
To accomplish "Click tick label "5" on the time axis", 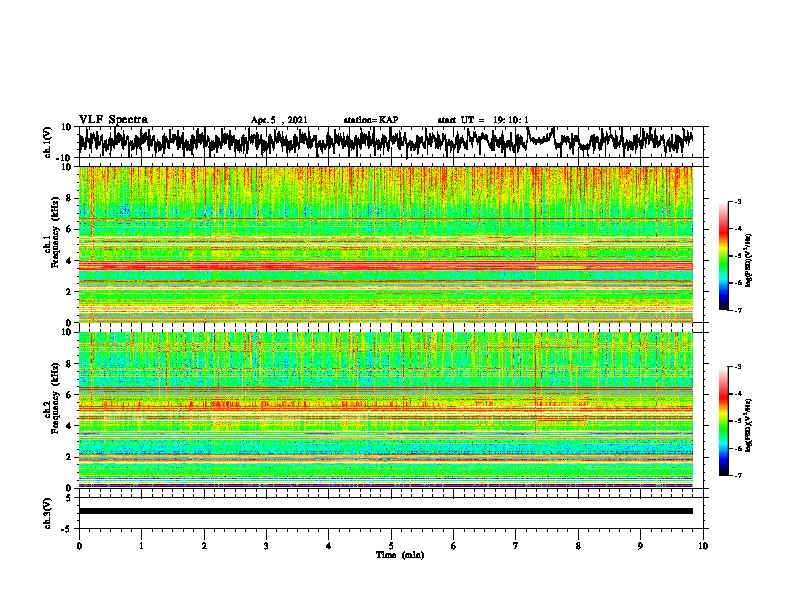I will [x=391, y=546].
